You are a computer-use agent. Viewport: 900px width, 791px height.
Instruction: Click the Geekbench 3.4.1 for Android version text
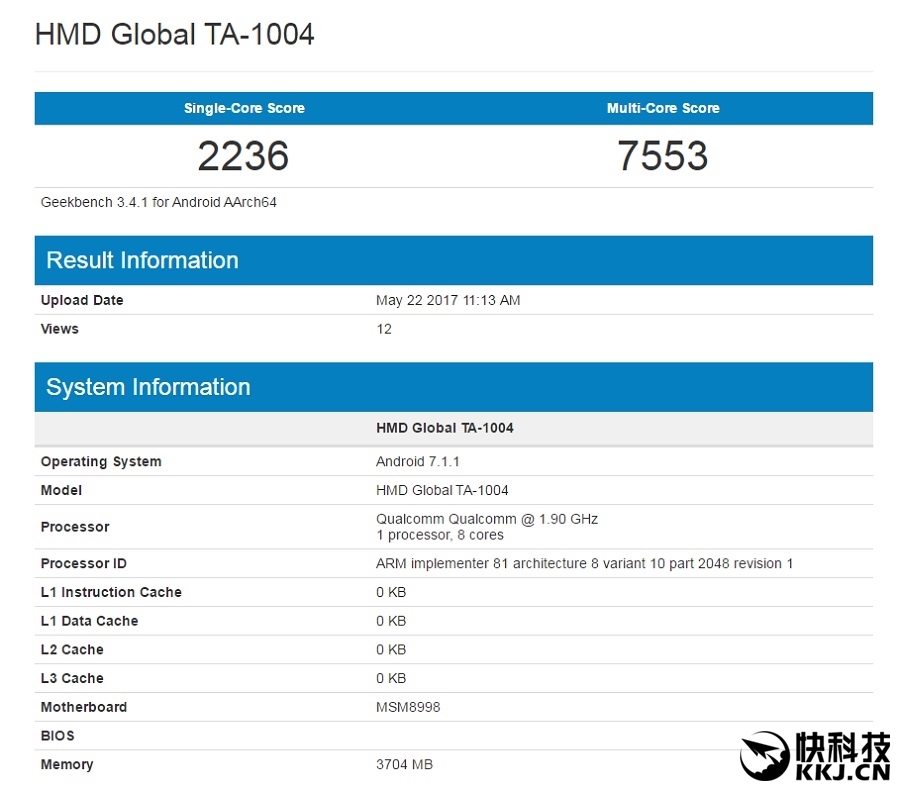[159, 202]
